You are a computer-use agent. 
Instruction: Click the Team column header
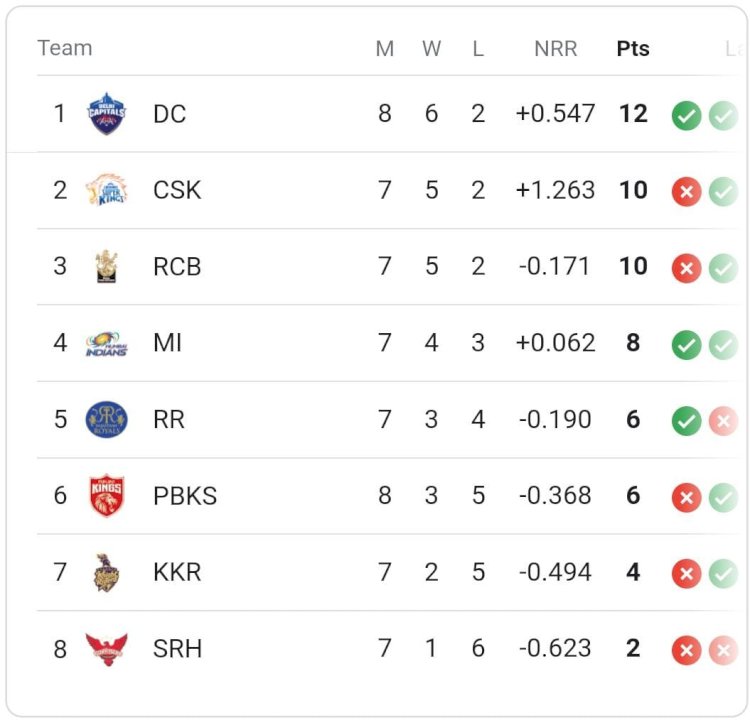tap(65, 48)
